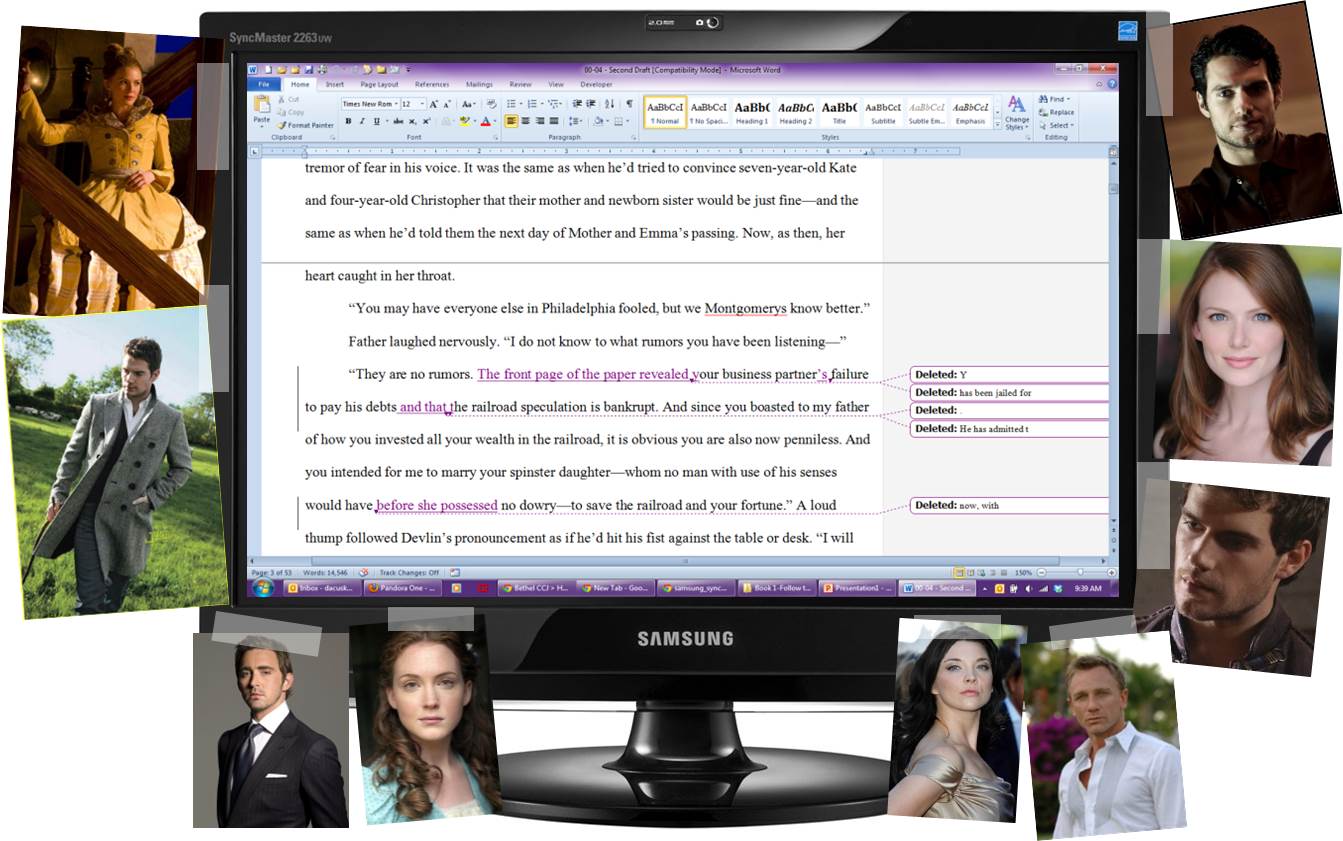Viewport: 1343px width, 841px height.
Task: Click the Strikethrough icon
Action: coord(397,121)
